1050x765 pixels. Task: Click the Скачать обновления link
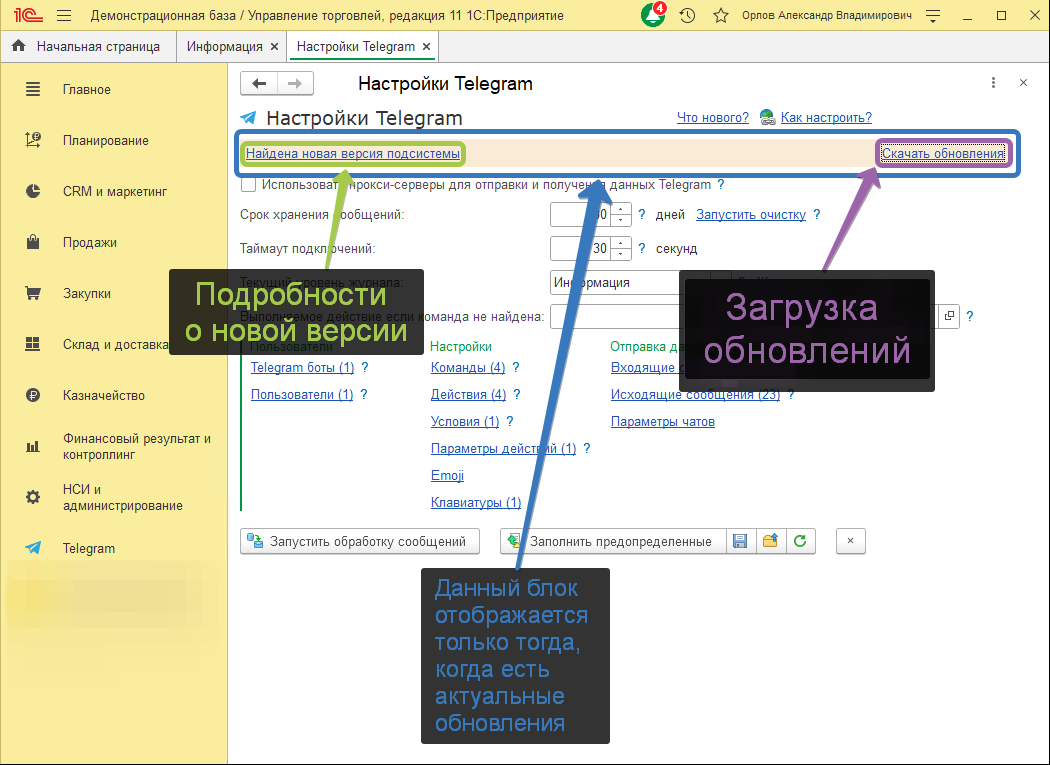point(942,153)
